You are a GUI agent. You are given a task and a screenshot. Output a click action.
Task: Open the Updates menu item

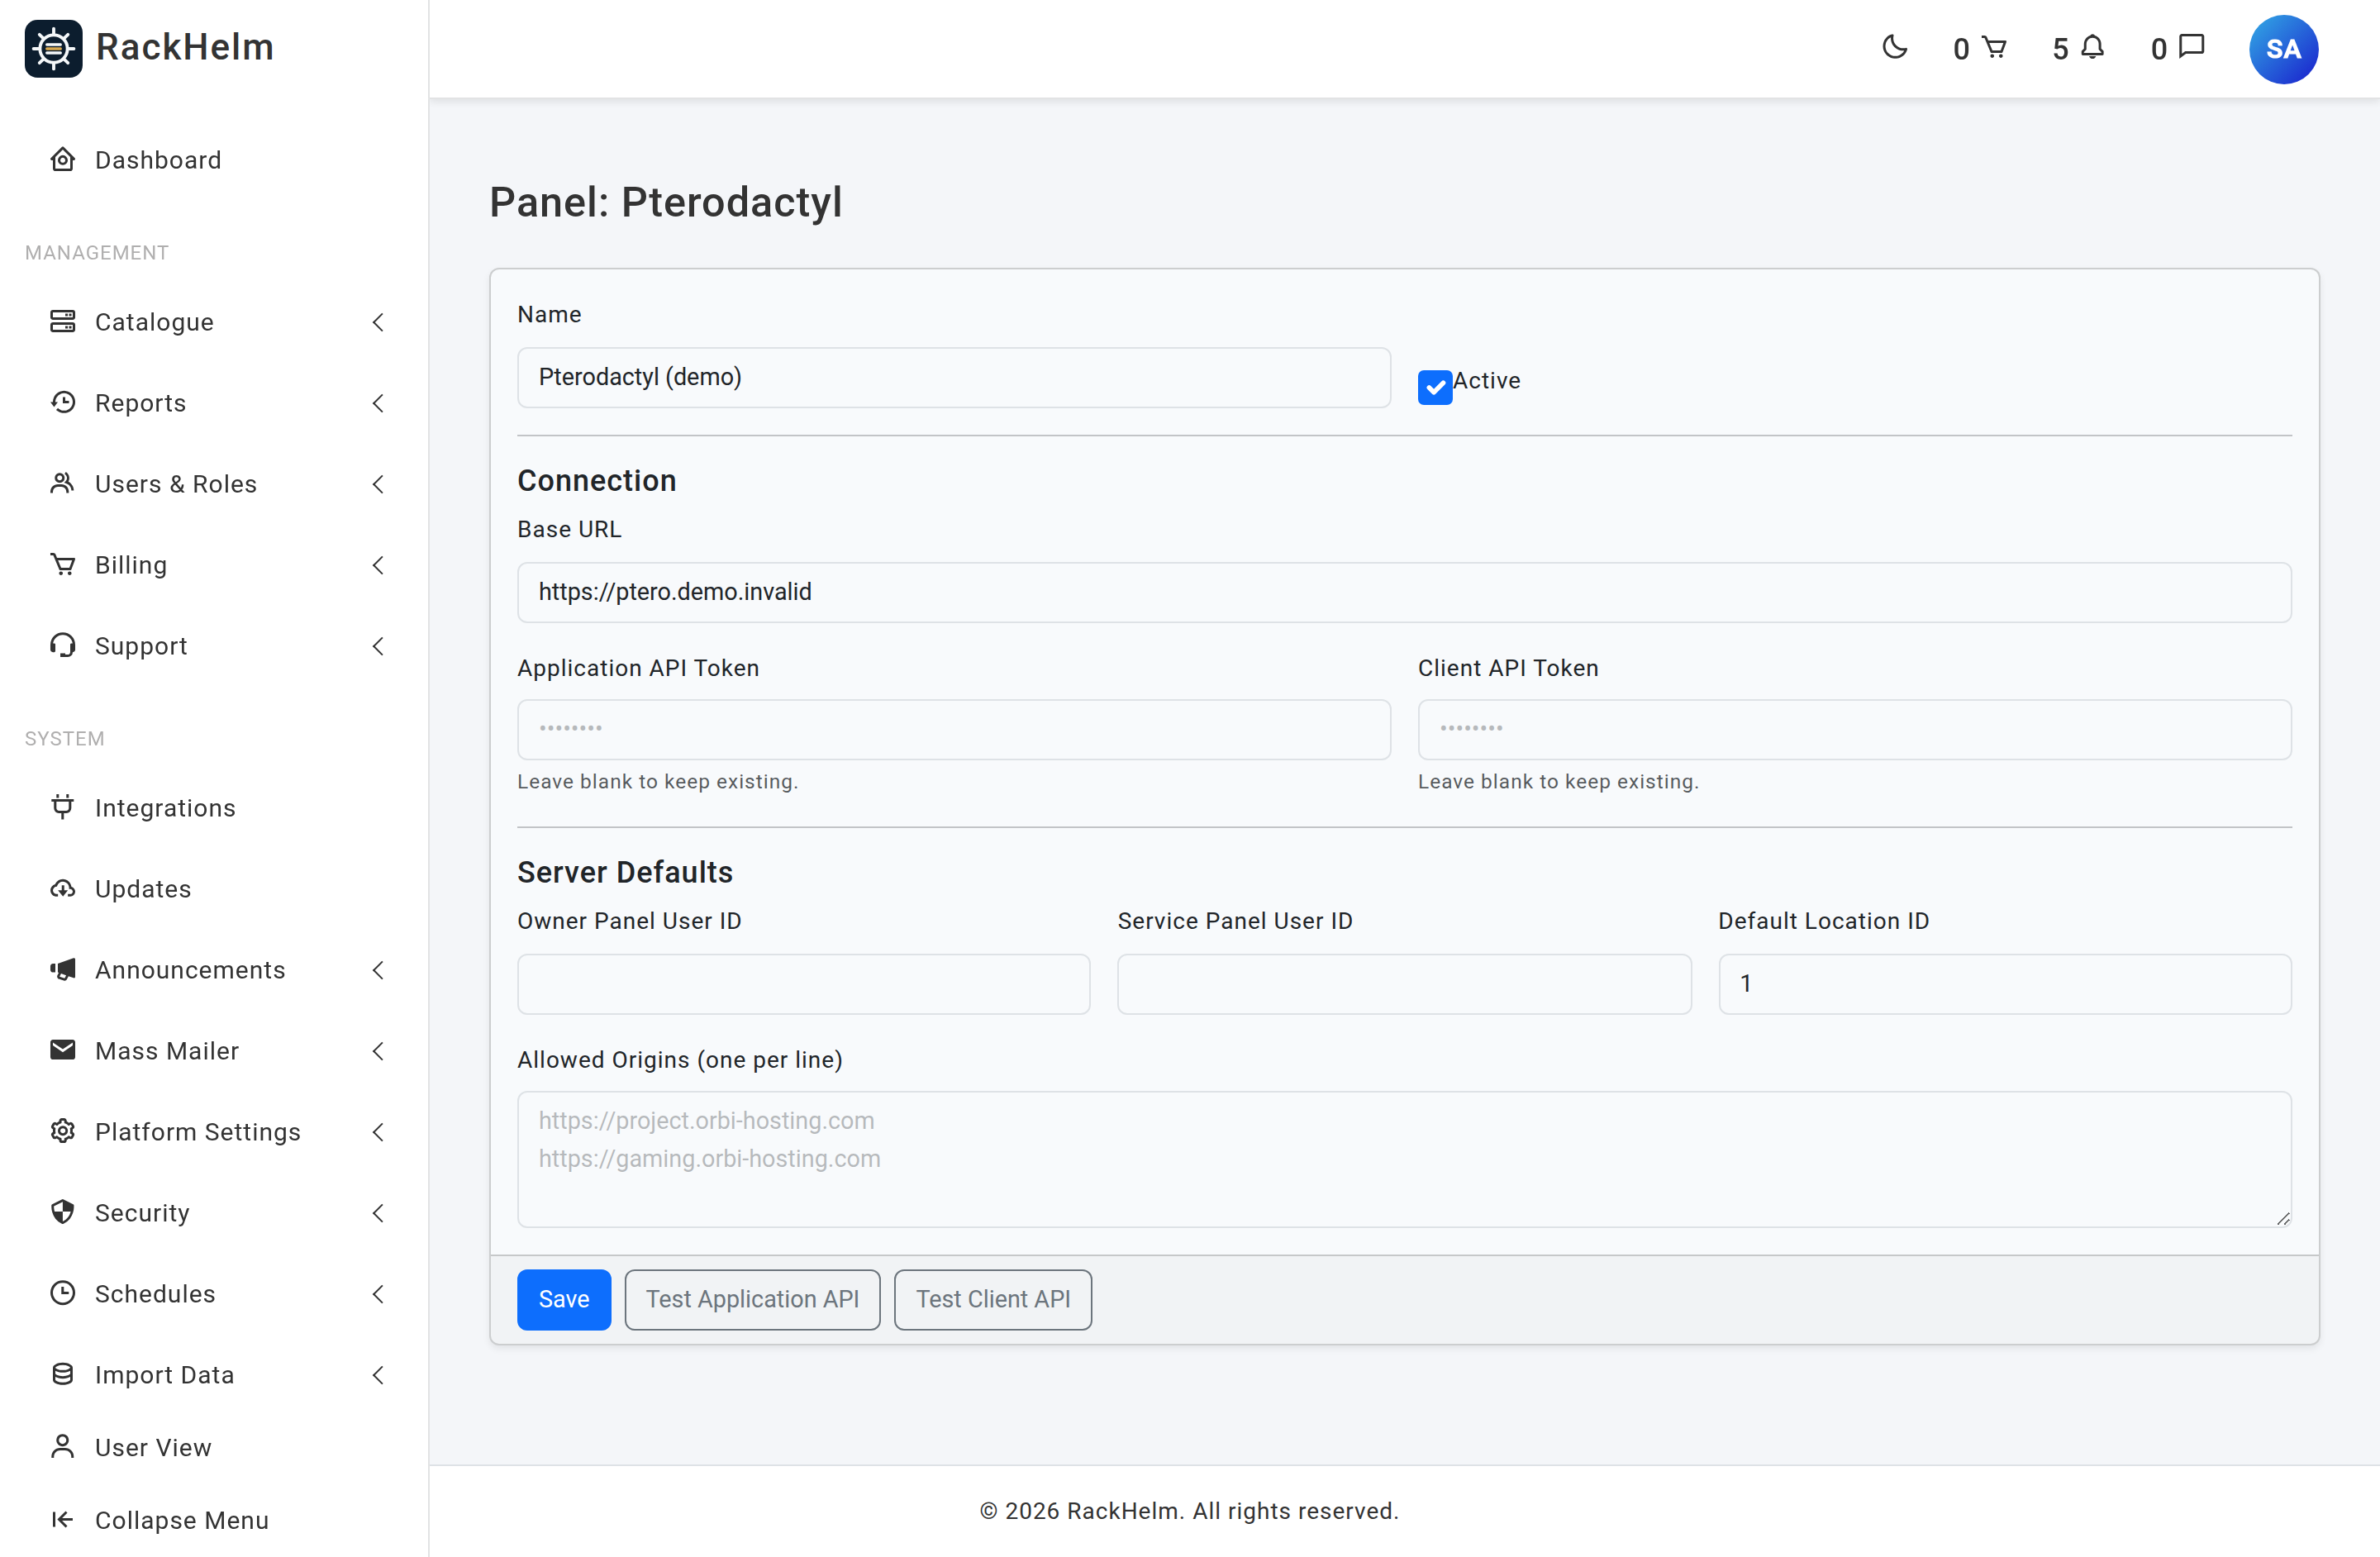click(x=214, y=888)
